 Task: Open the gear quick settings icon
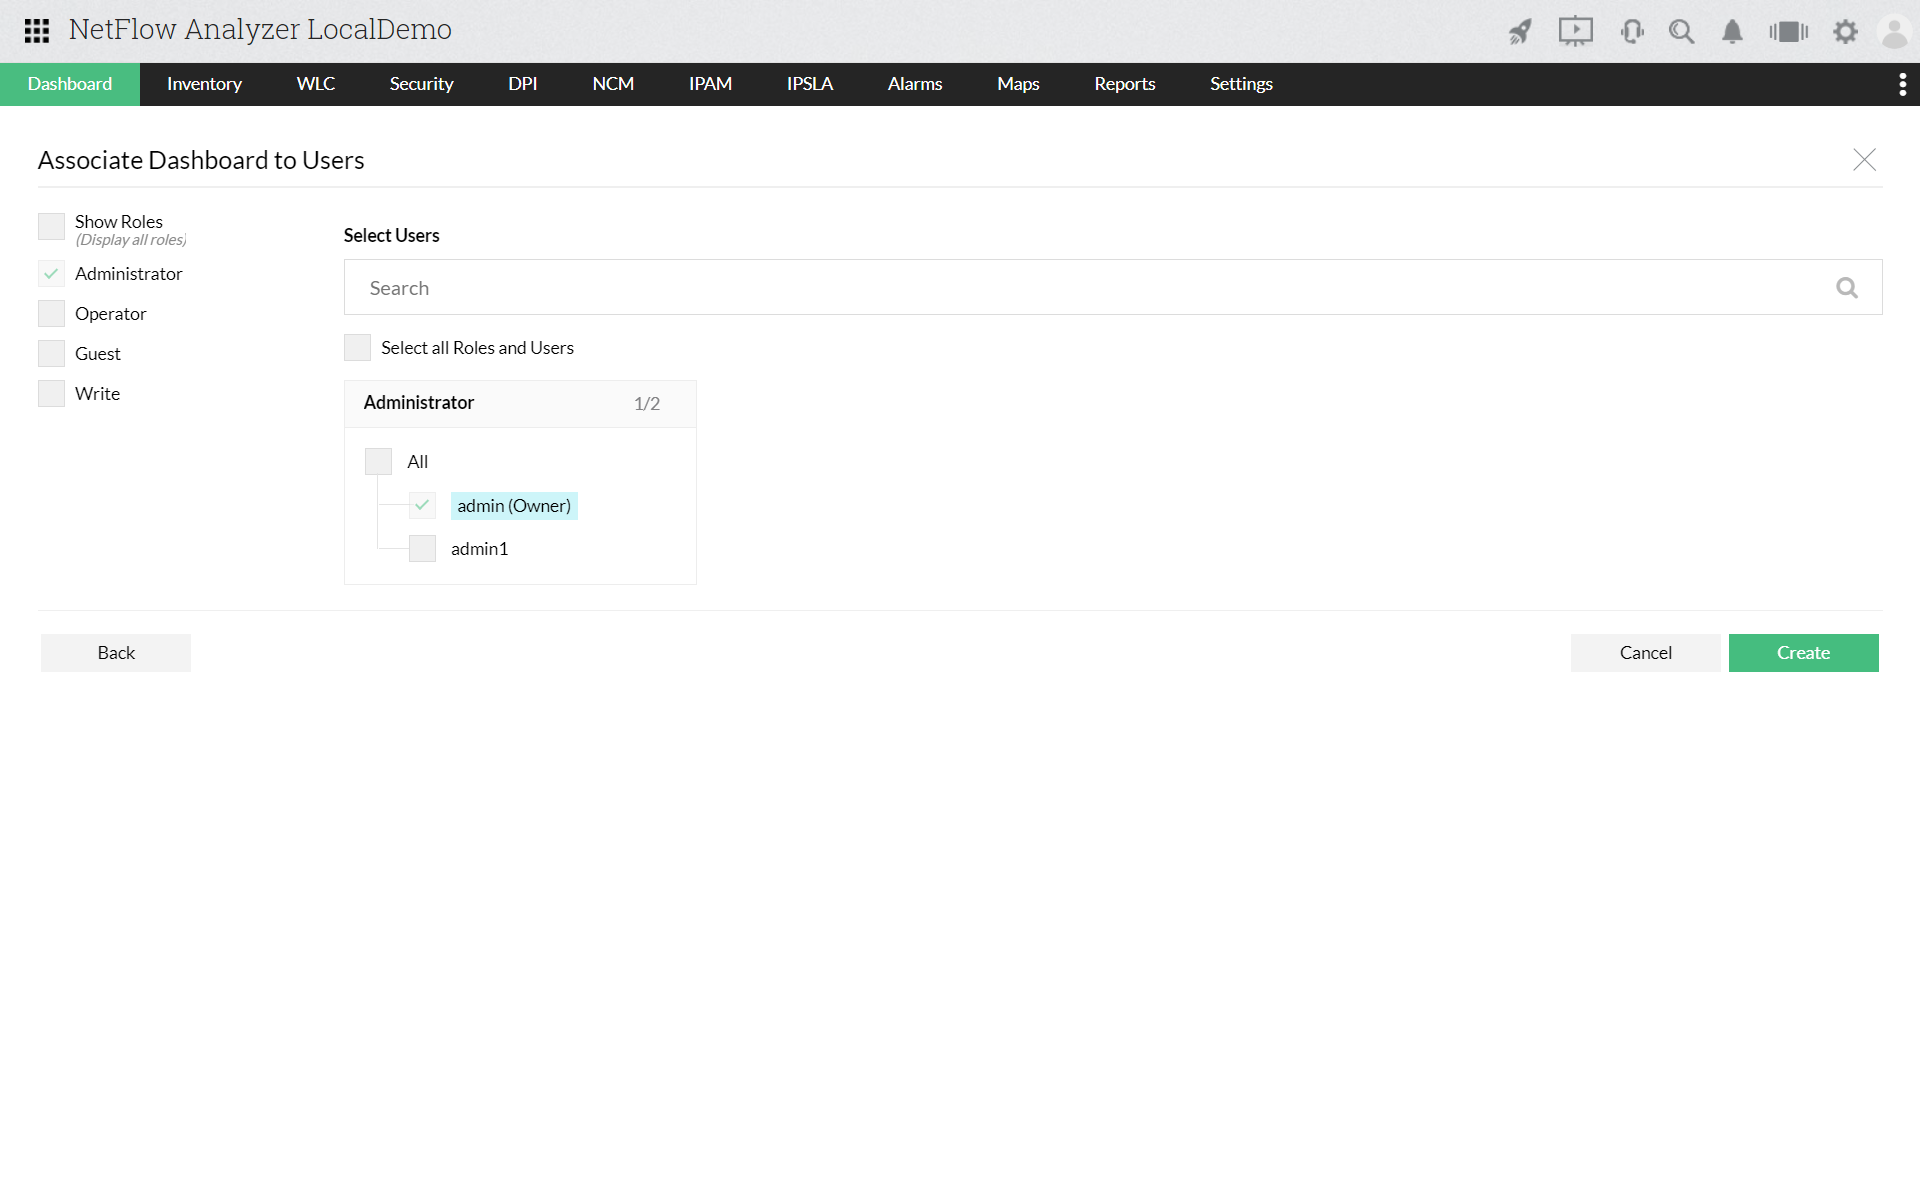tap(1845, 32)
